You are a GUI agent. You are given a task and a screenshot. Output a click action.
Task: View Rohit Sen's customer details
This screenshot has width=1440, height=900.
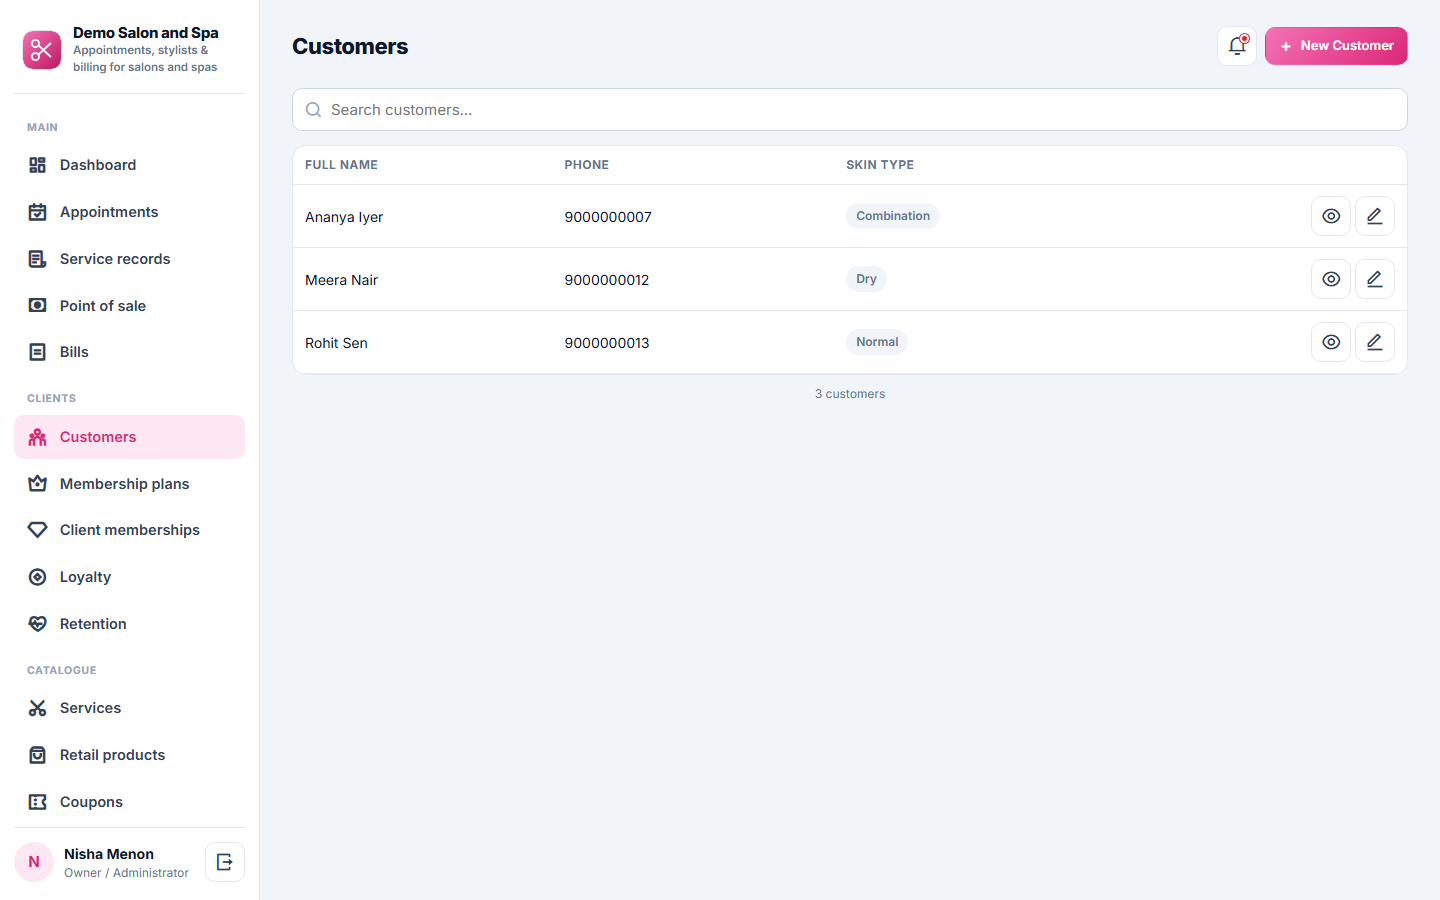(1331, 342)
